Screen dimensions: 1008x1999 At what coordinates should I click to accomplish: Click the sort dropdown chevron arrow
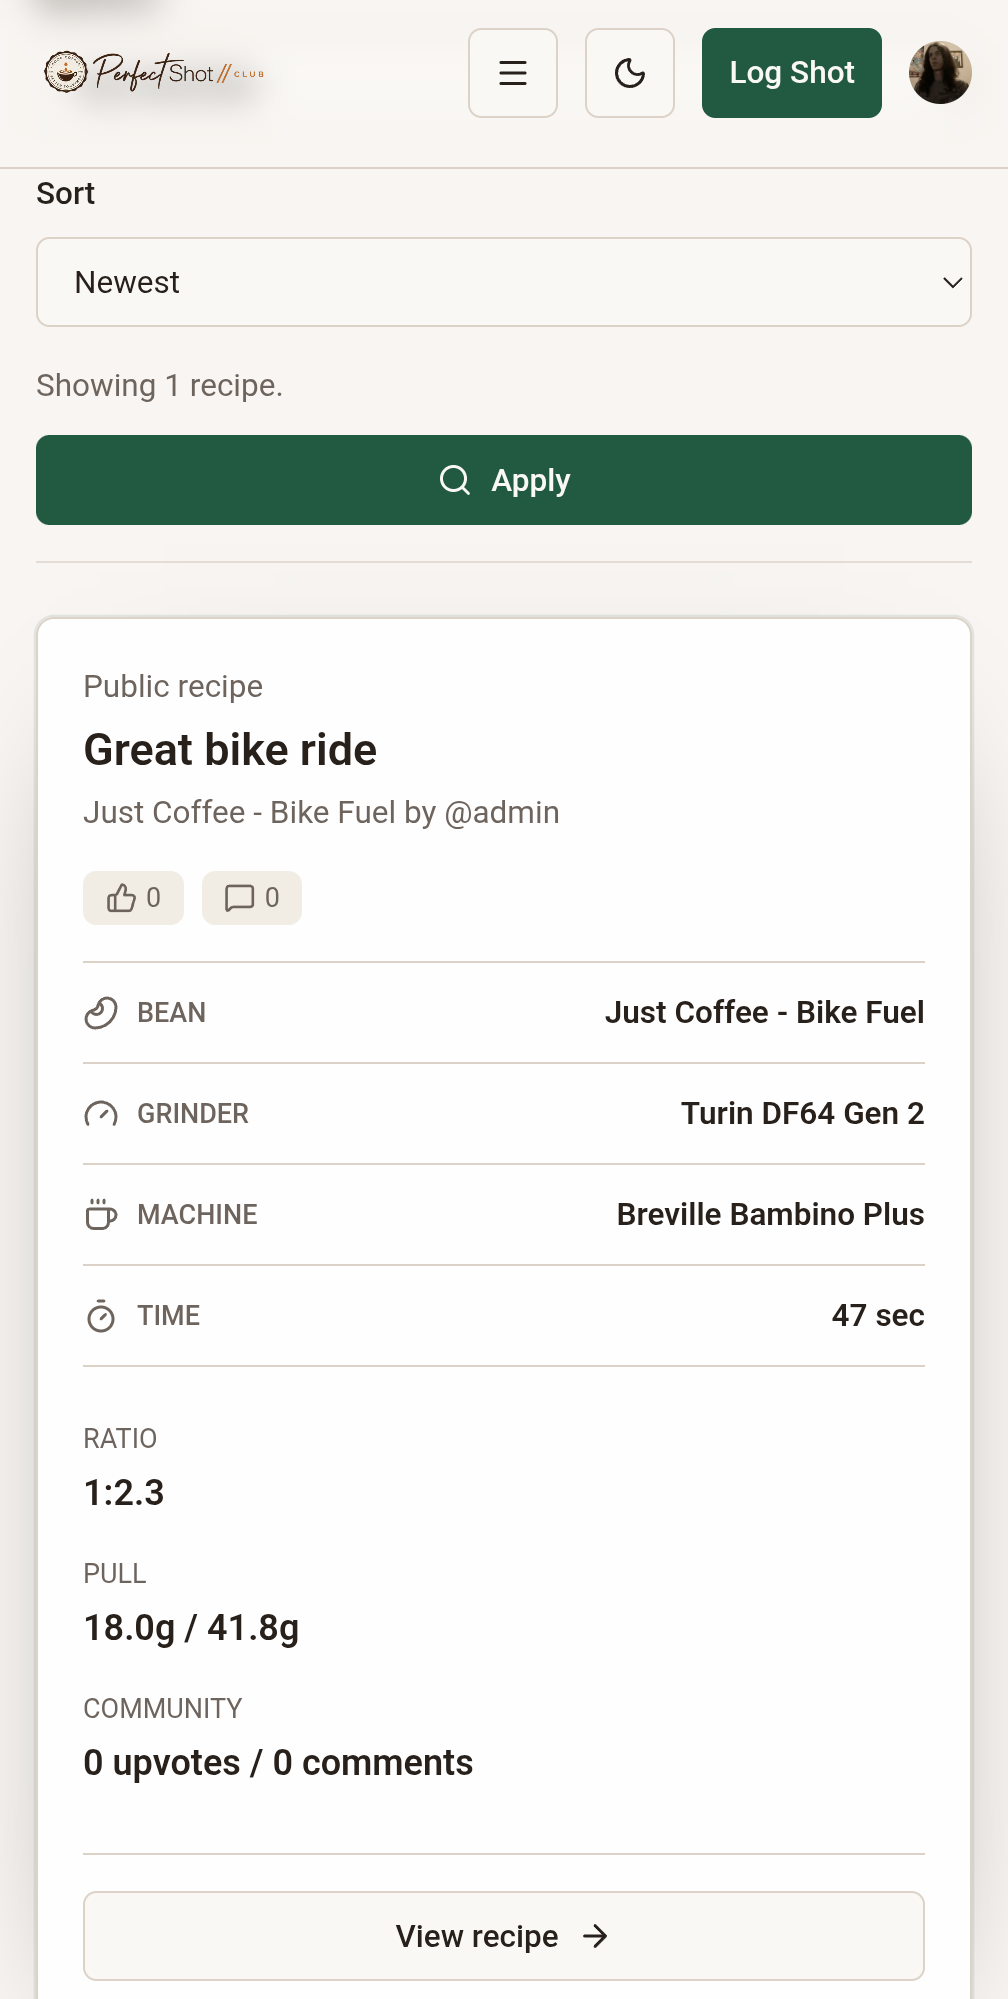click(x=952, y=283)
